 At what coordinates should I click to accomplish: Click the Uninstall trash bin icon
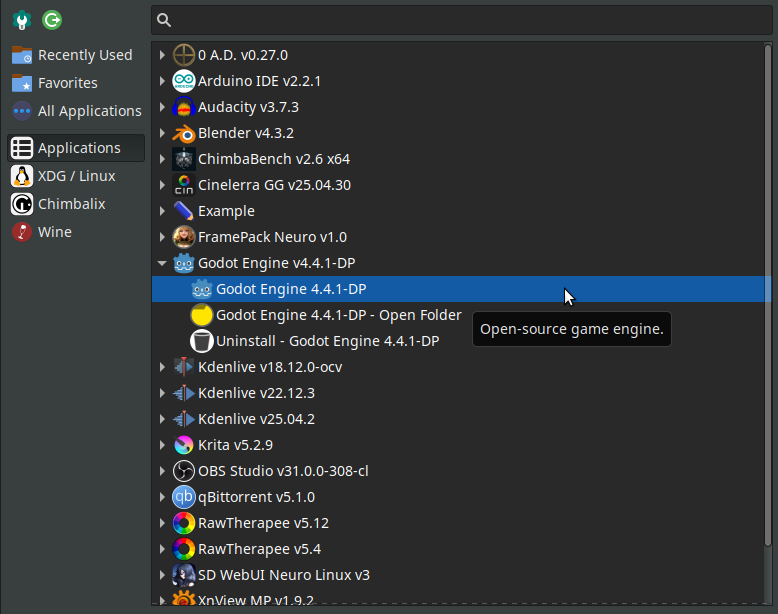pyautogui.click(x=201, y=341)
